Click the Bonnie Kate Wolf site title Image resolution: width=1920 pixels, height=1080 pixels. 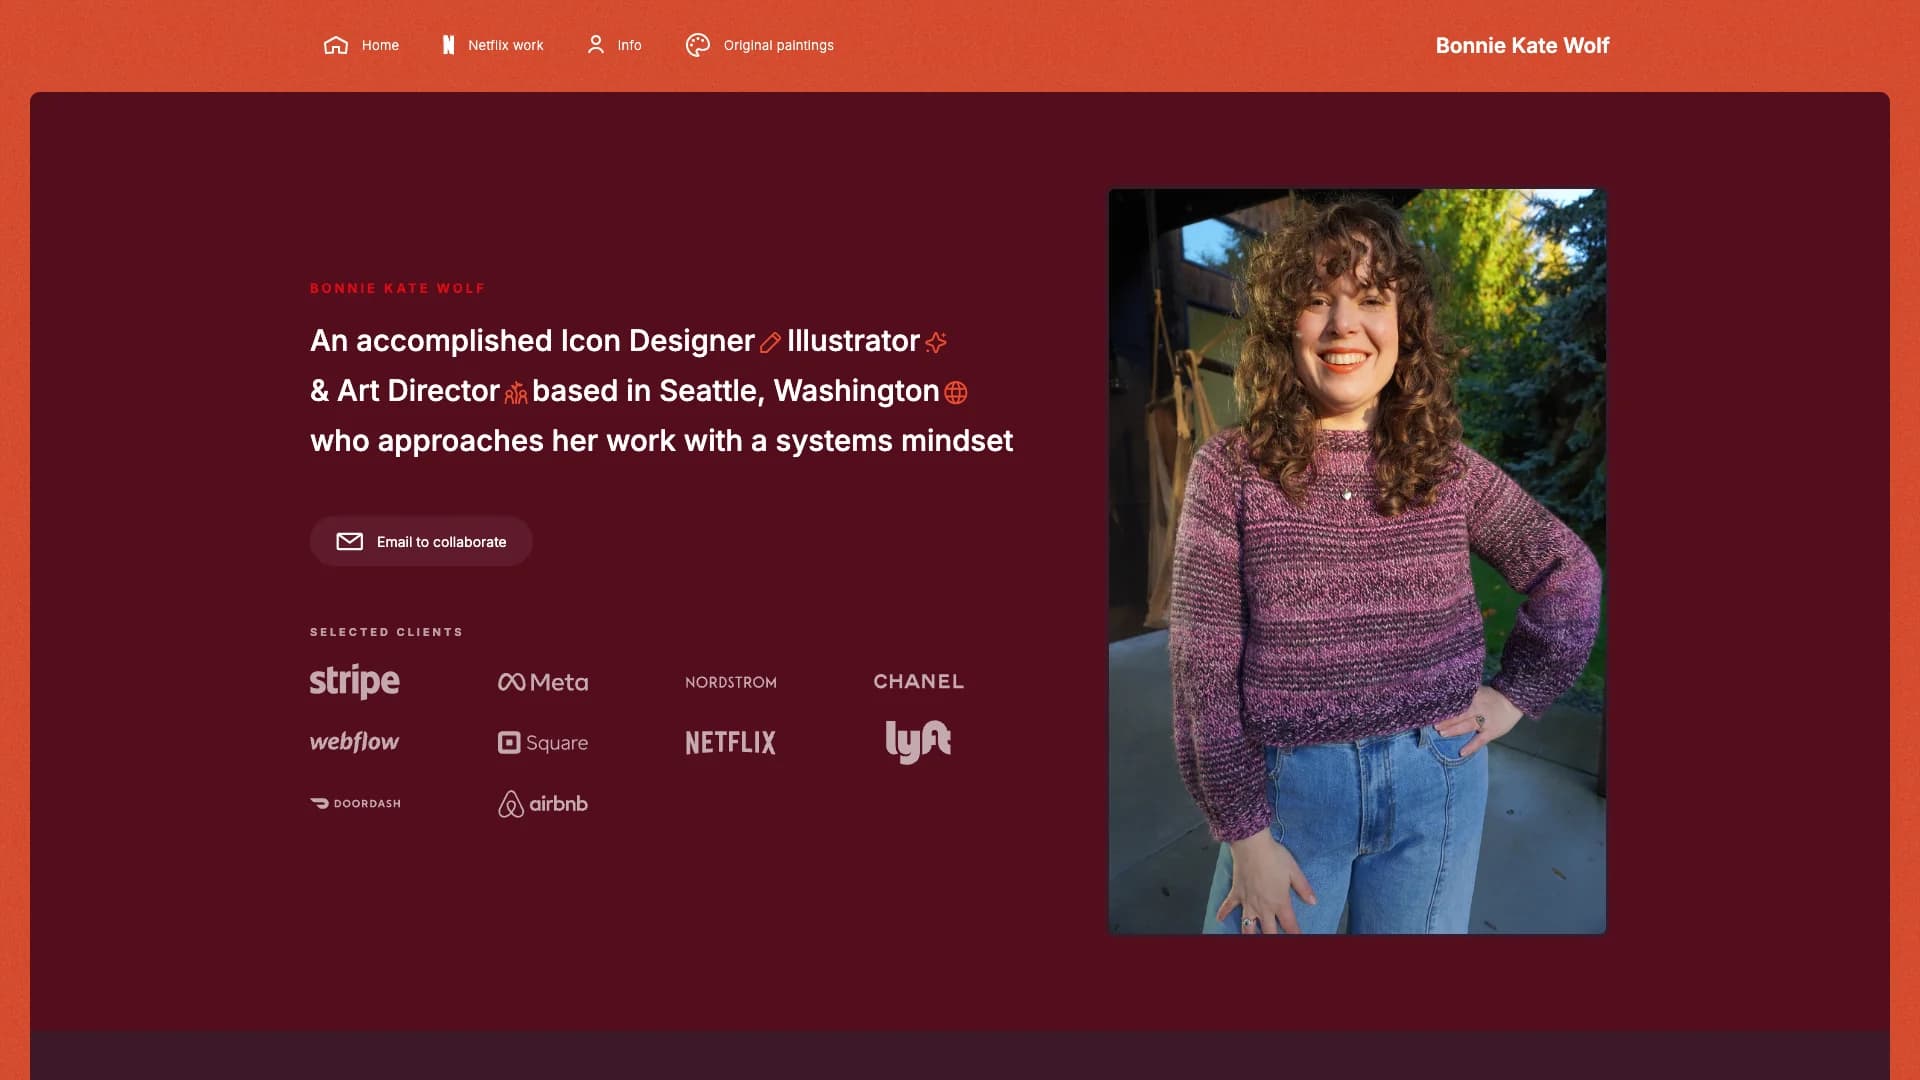tap(1522, 45)
